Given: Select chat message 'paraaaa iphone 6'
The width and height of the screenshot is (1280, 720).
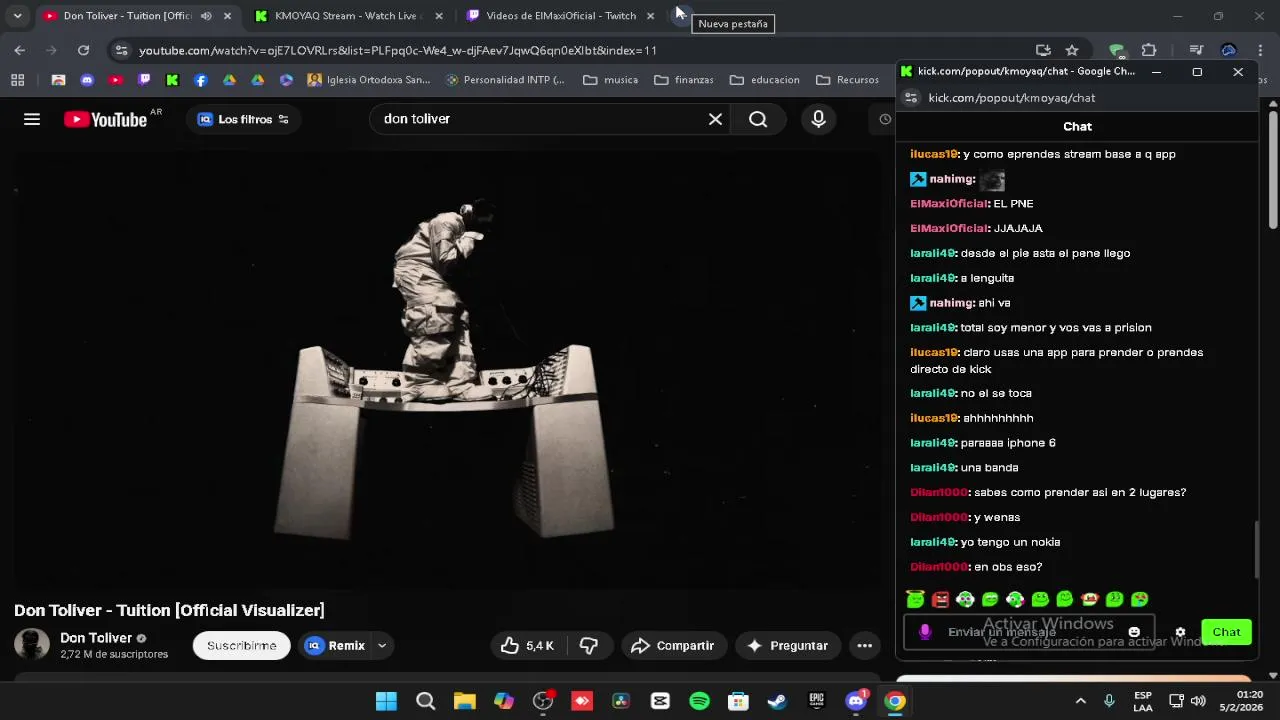Looking at the screenshot, I should 1007,443.
